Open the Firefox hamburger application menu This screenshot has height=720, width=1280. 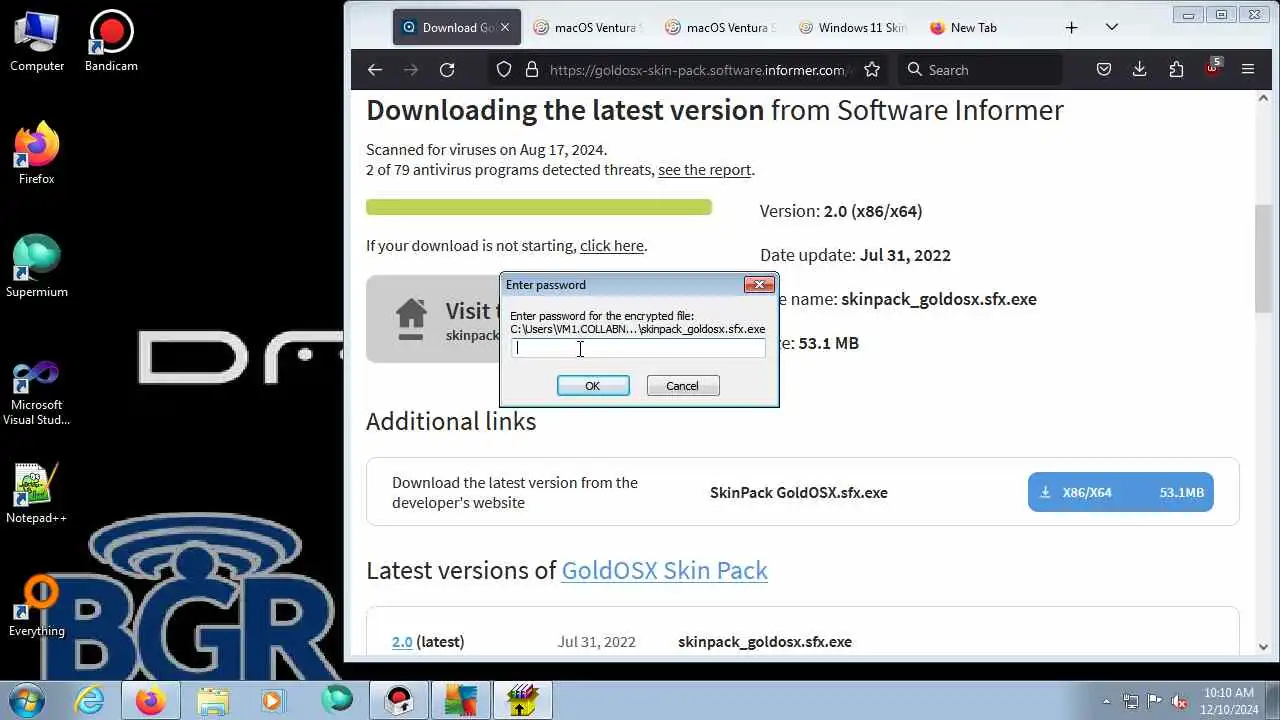(1247, 70)
